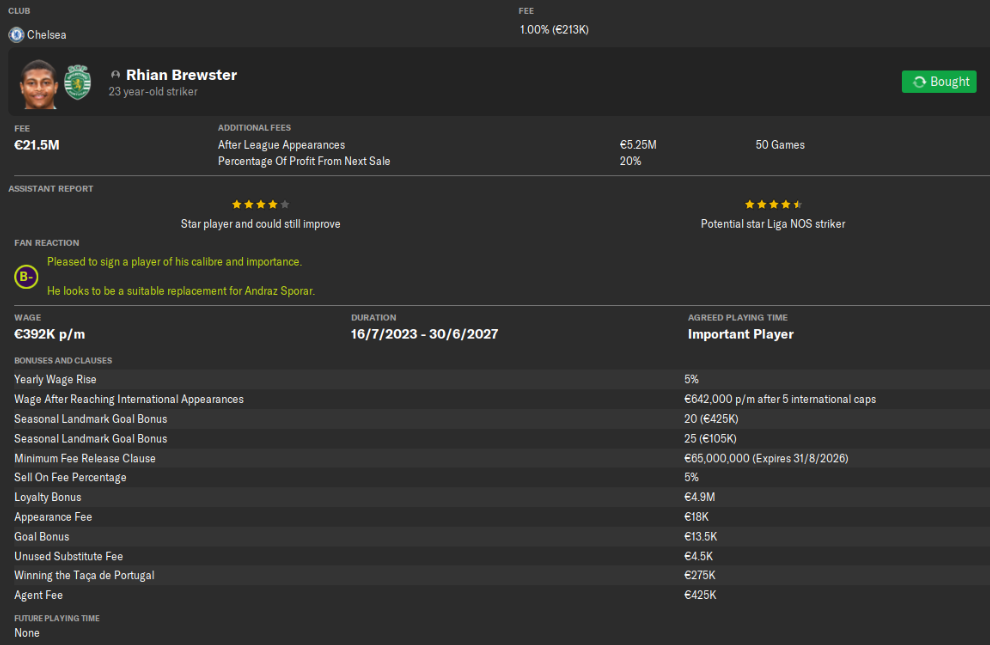Click the potential ability star rating
990x645 pixels.
coord(772,204)
